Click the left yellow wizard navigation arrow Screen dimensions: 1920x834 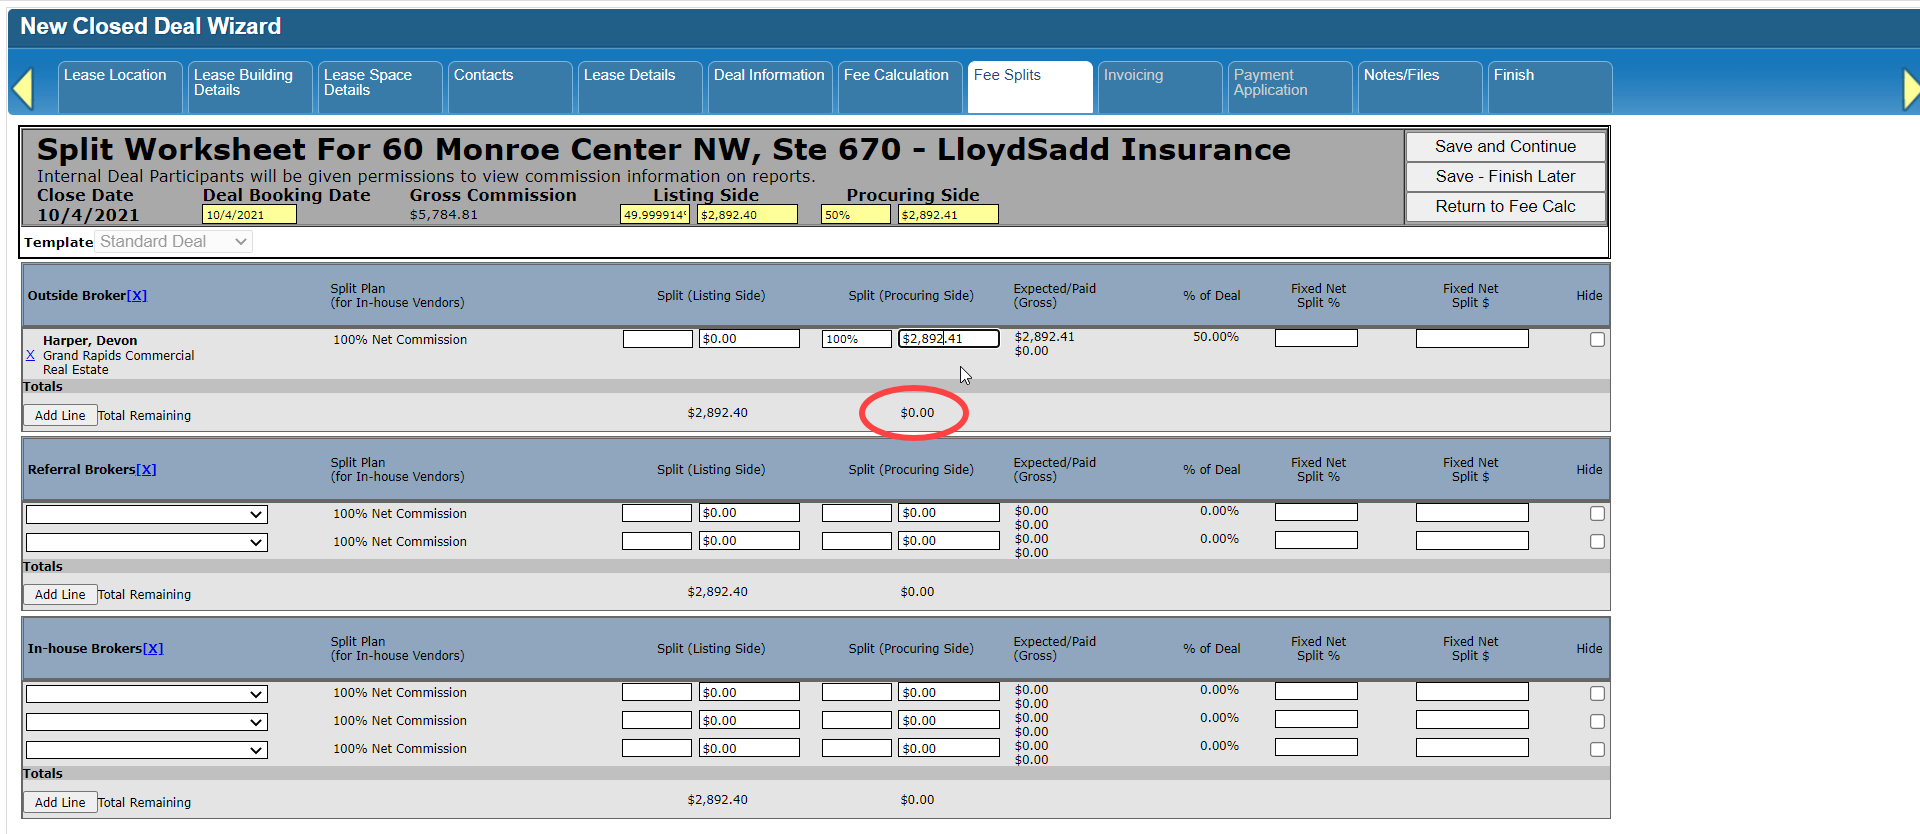click(23, 88)
